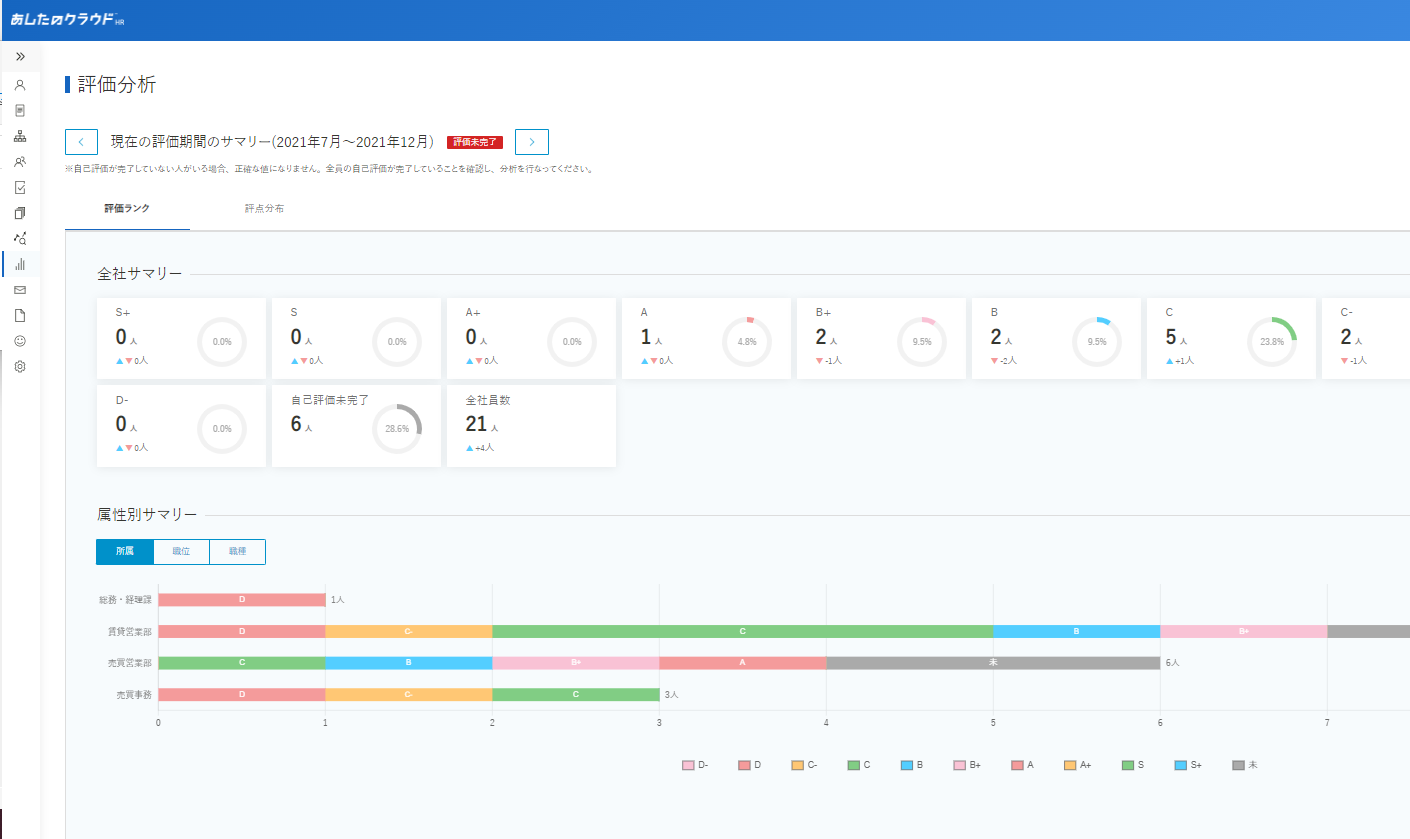The width and height of the screenshot is (1410, 839).
Task: Click the 総務・経理課 axis label
Action: click(125, 600)
